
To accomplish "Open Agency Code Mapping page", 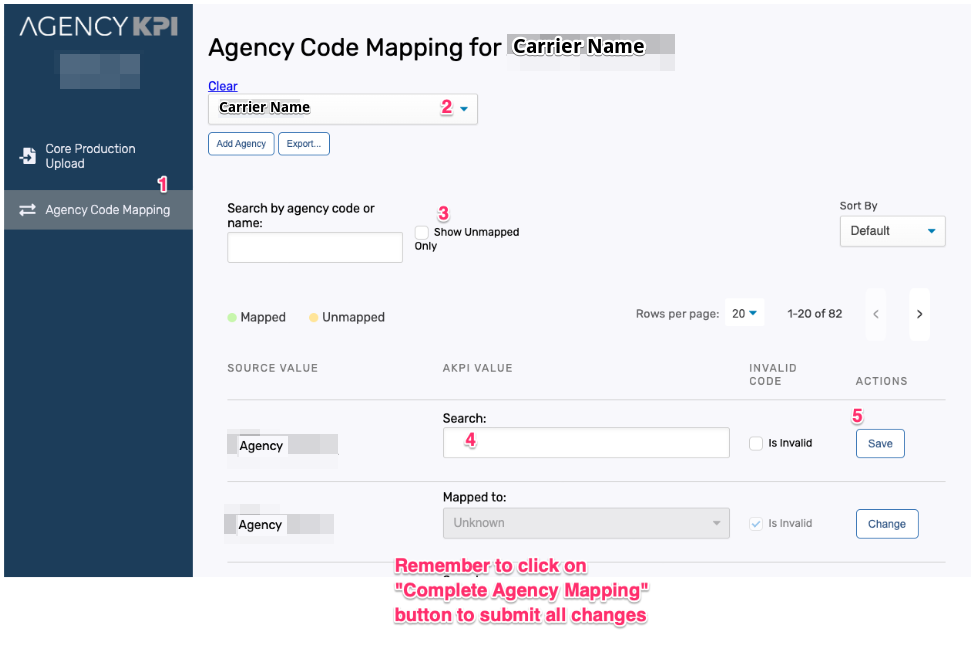I will [x=98, y=210].
